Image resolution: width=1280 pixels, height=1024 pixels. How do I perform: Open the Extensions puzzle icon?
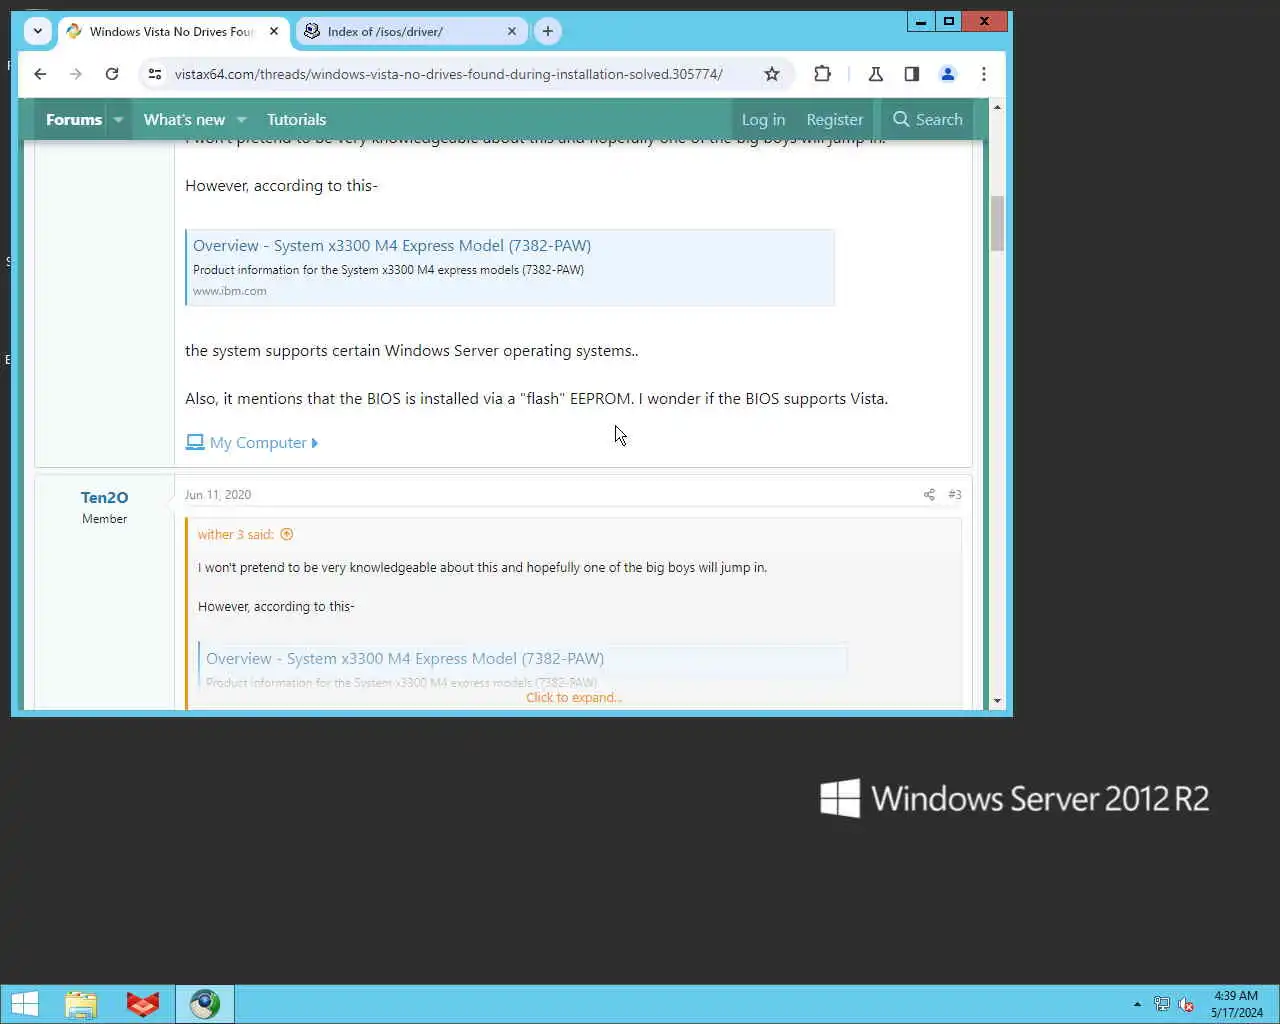(x=822, y=74)
